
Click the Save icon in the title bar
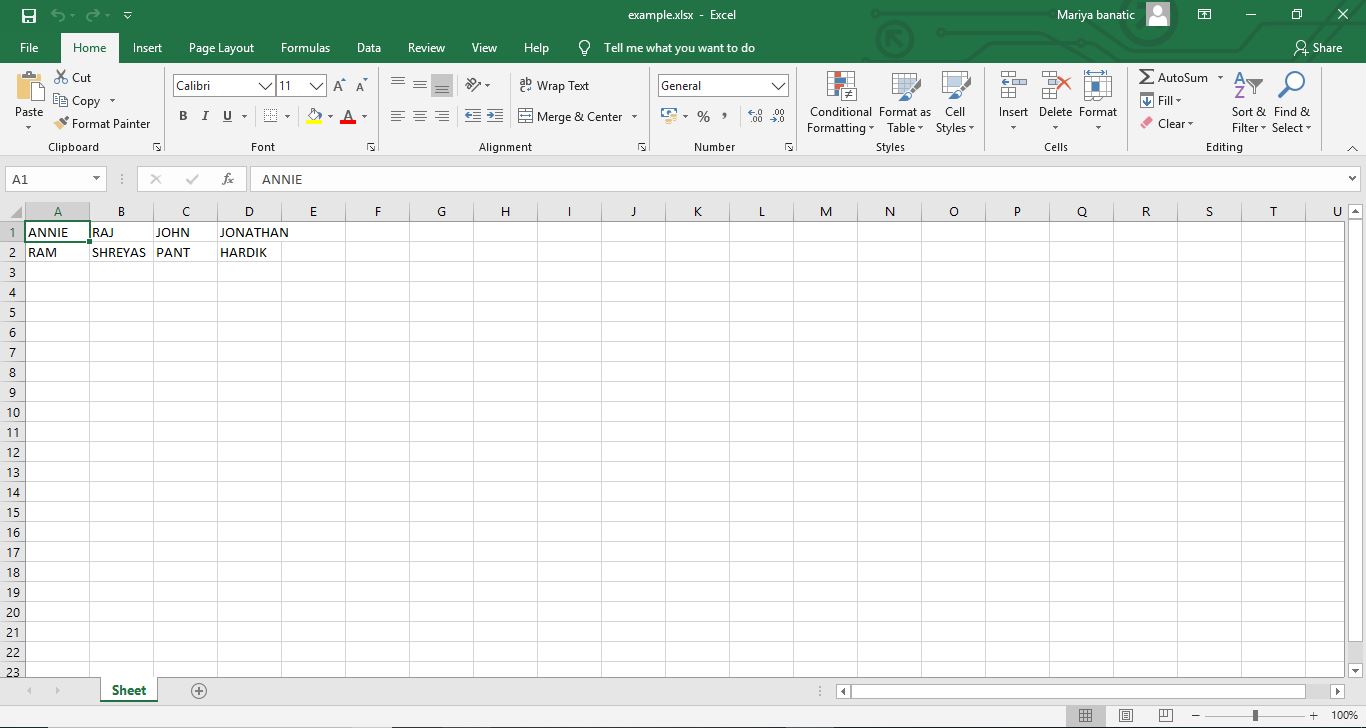coord(28,15)
